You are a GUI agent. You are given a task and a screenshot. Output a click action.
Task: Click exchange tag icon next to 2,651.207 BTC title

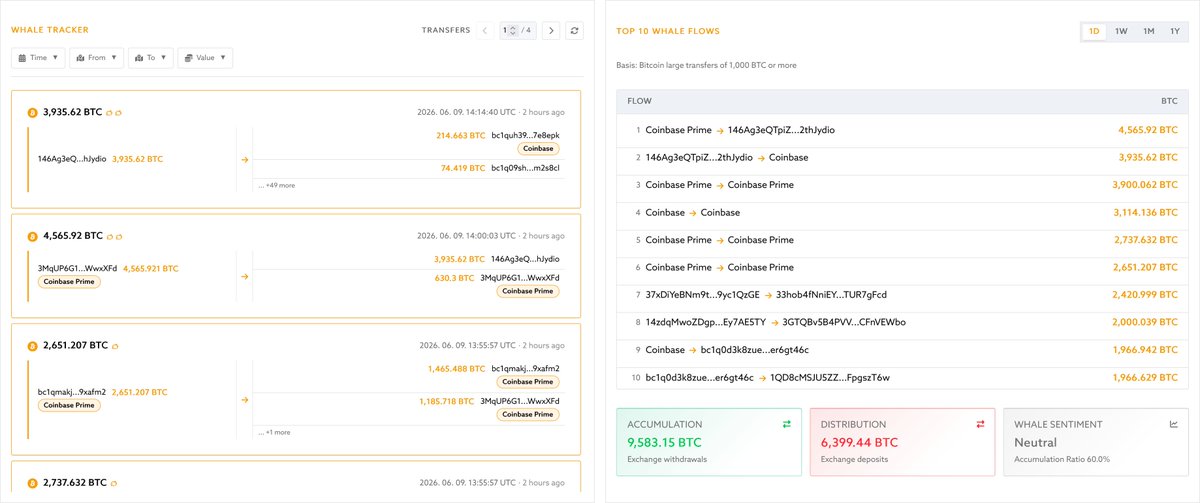pyautogui.click(x=115, y=346)
